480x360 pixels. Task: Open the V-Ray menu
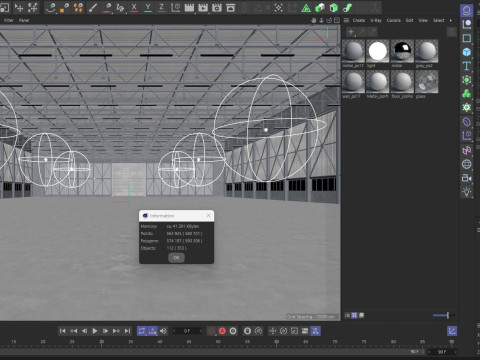coord(376,20)
